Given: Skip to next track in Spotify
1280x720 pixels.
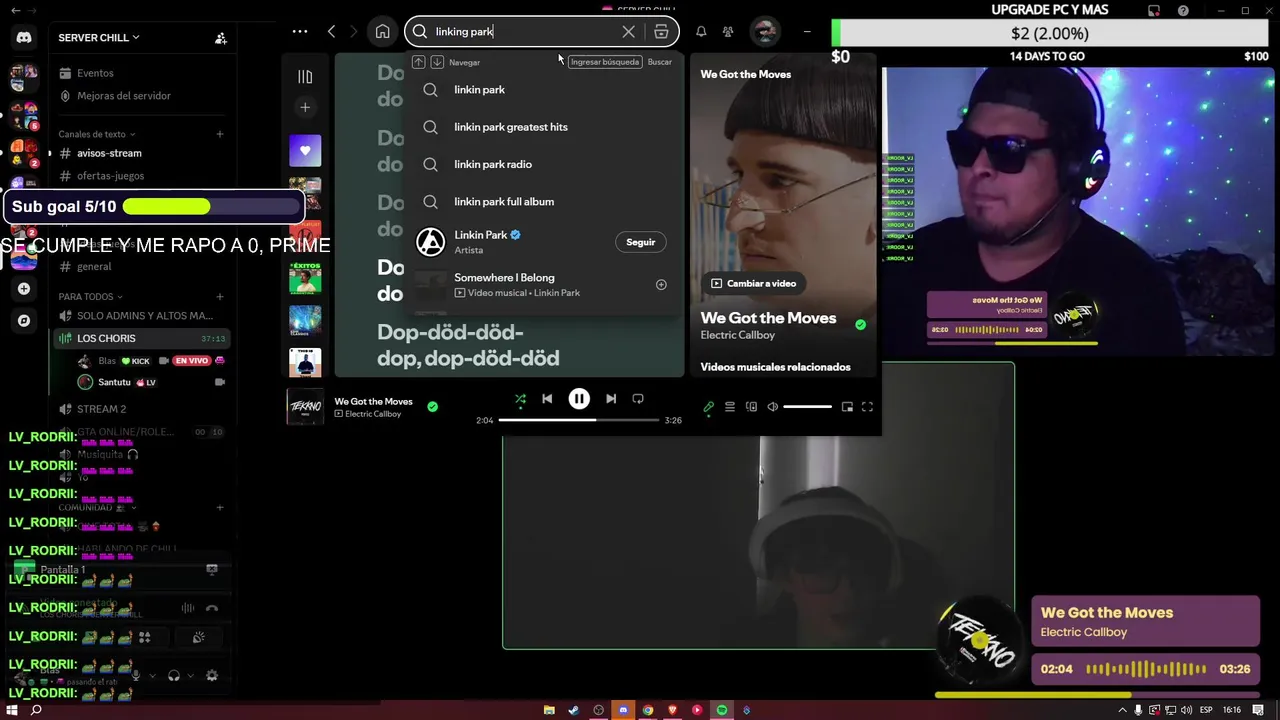Looking at the screenshot, I should coord(611,399).
